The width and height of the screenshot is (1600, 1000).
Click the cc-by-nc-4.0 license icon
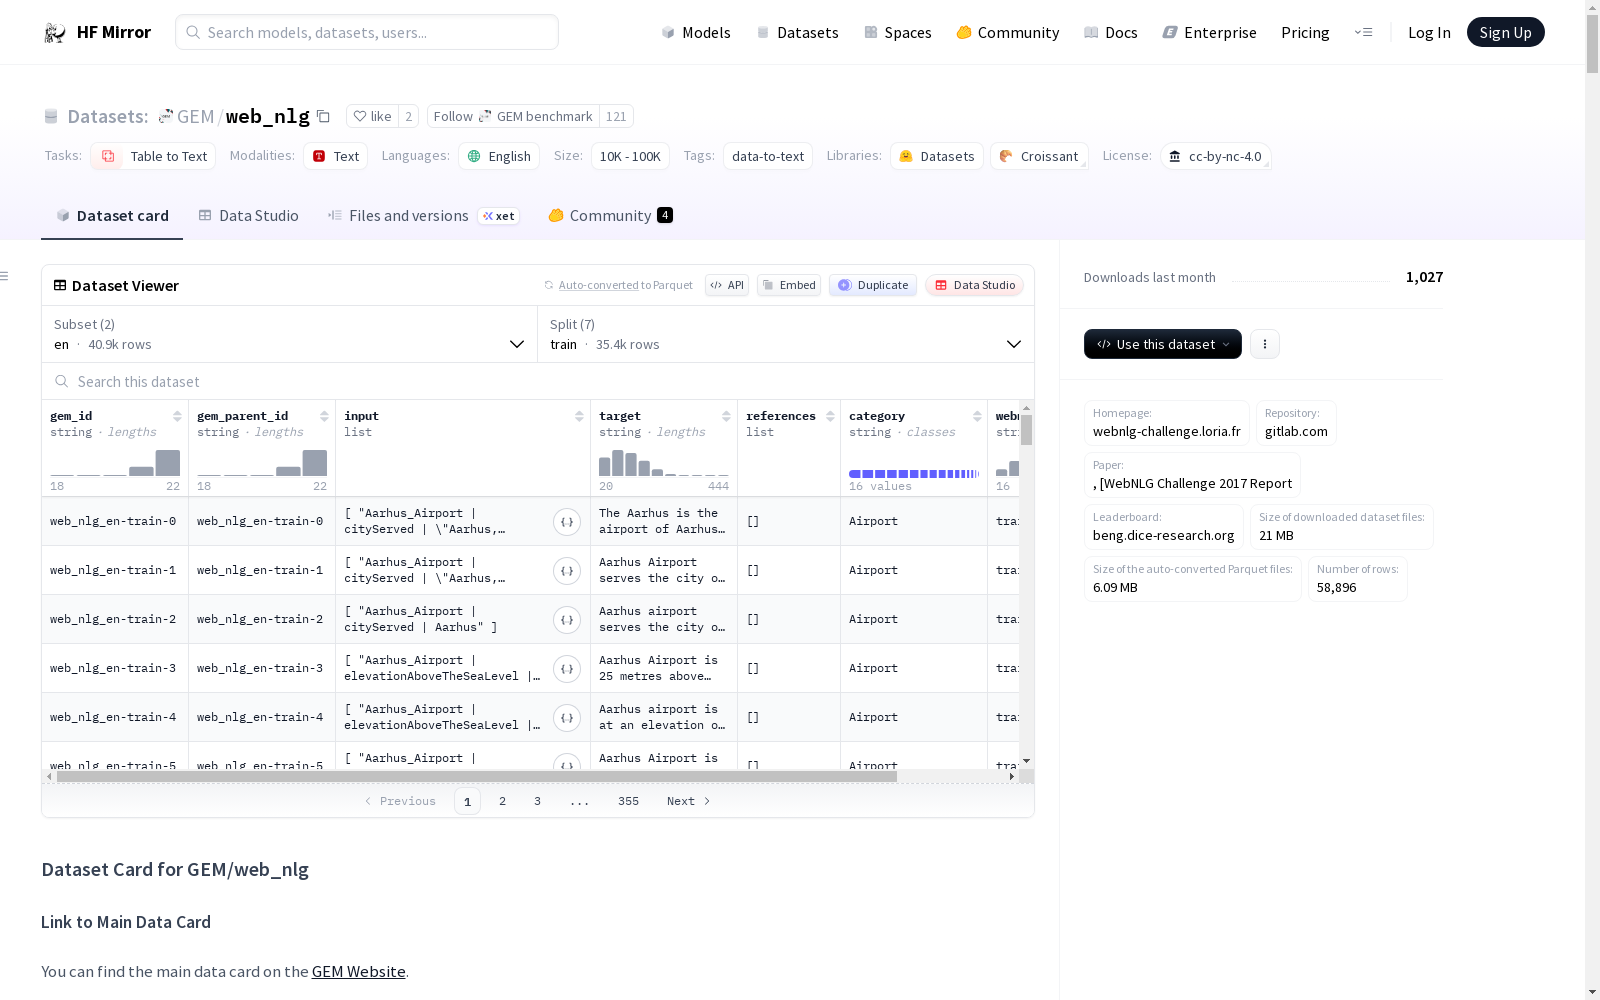pos(1175,156)
